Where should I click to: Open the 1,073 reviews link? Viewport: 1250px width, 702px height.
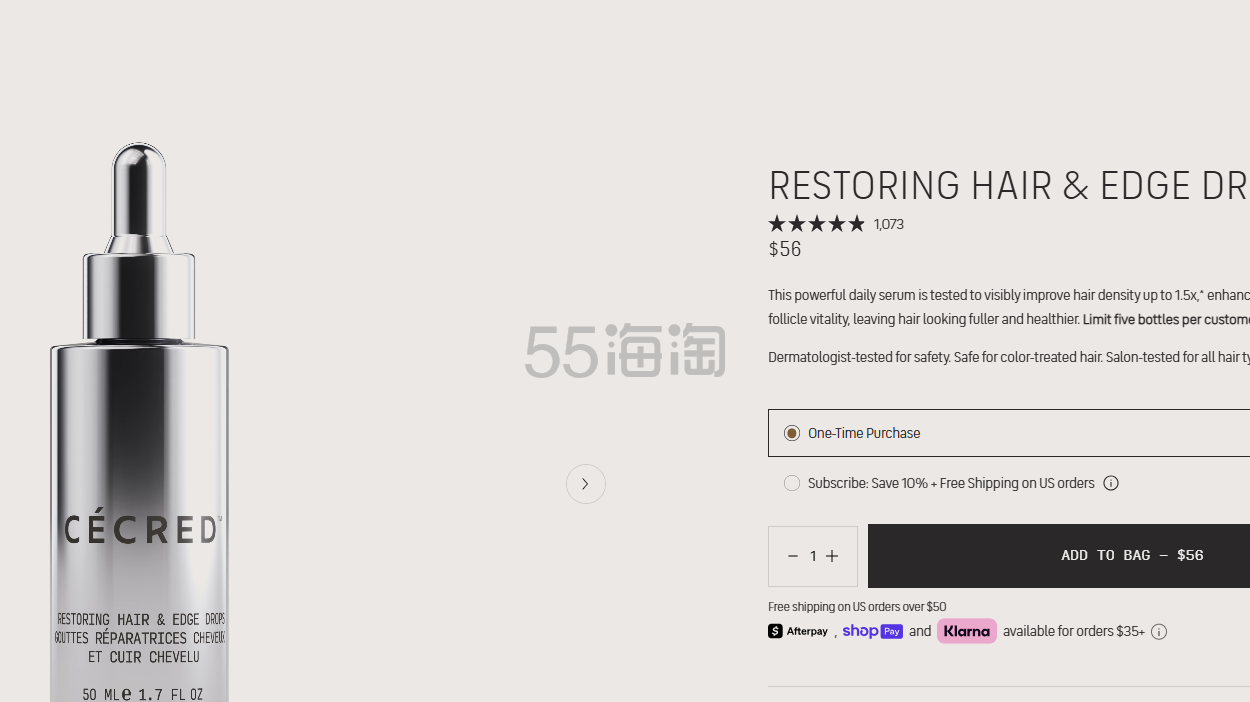click(x=888, y=225)
